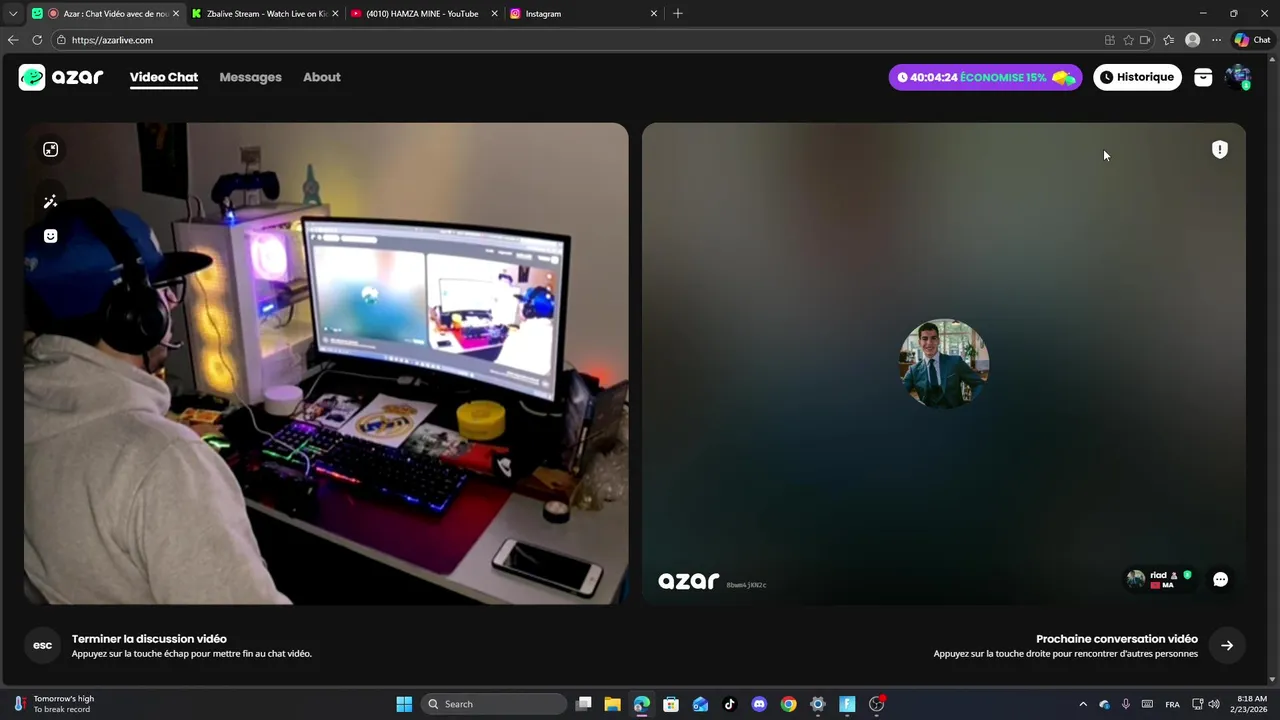Open apps icon in address bar
1280x720 pixels.
point(1110,40)
